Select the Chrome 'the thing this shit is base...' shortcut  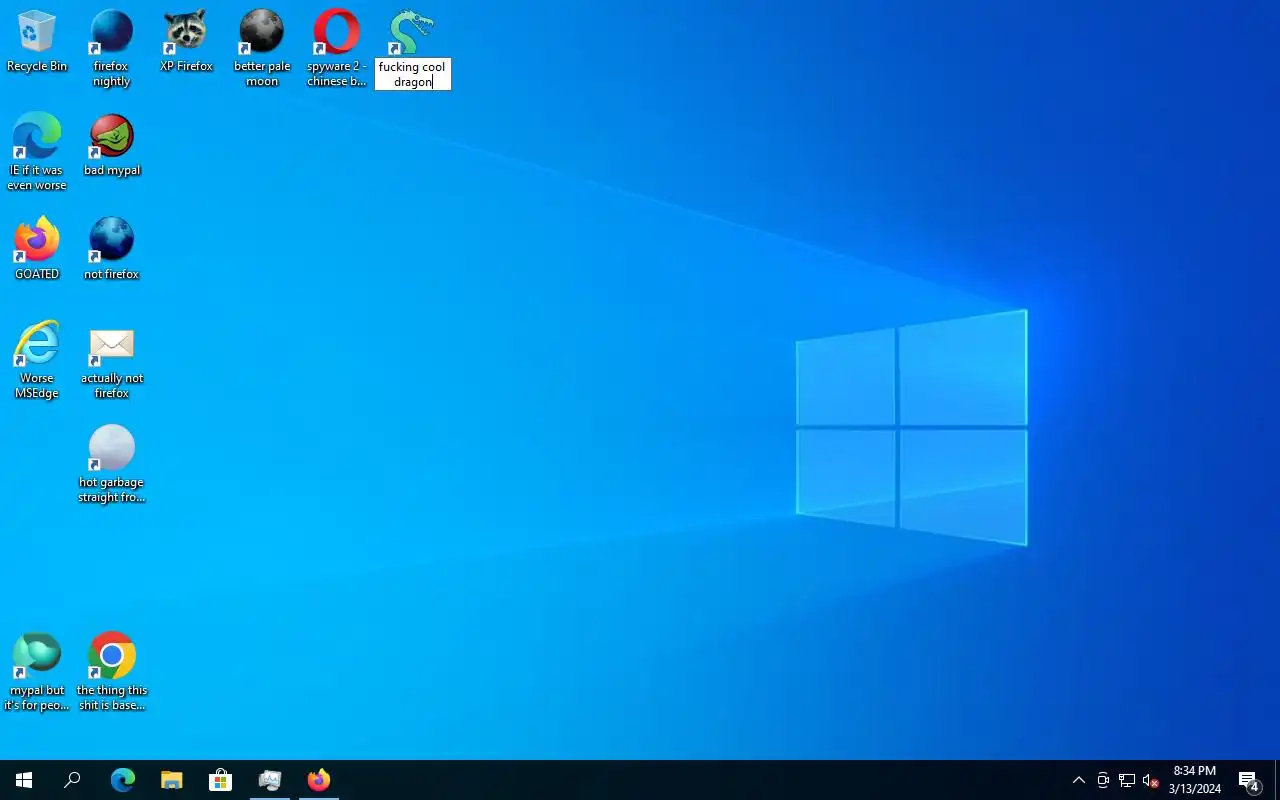[x=112, y=672]
